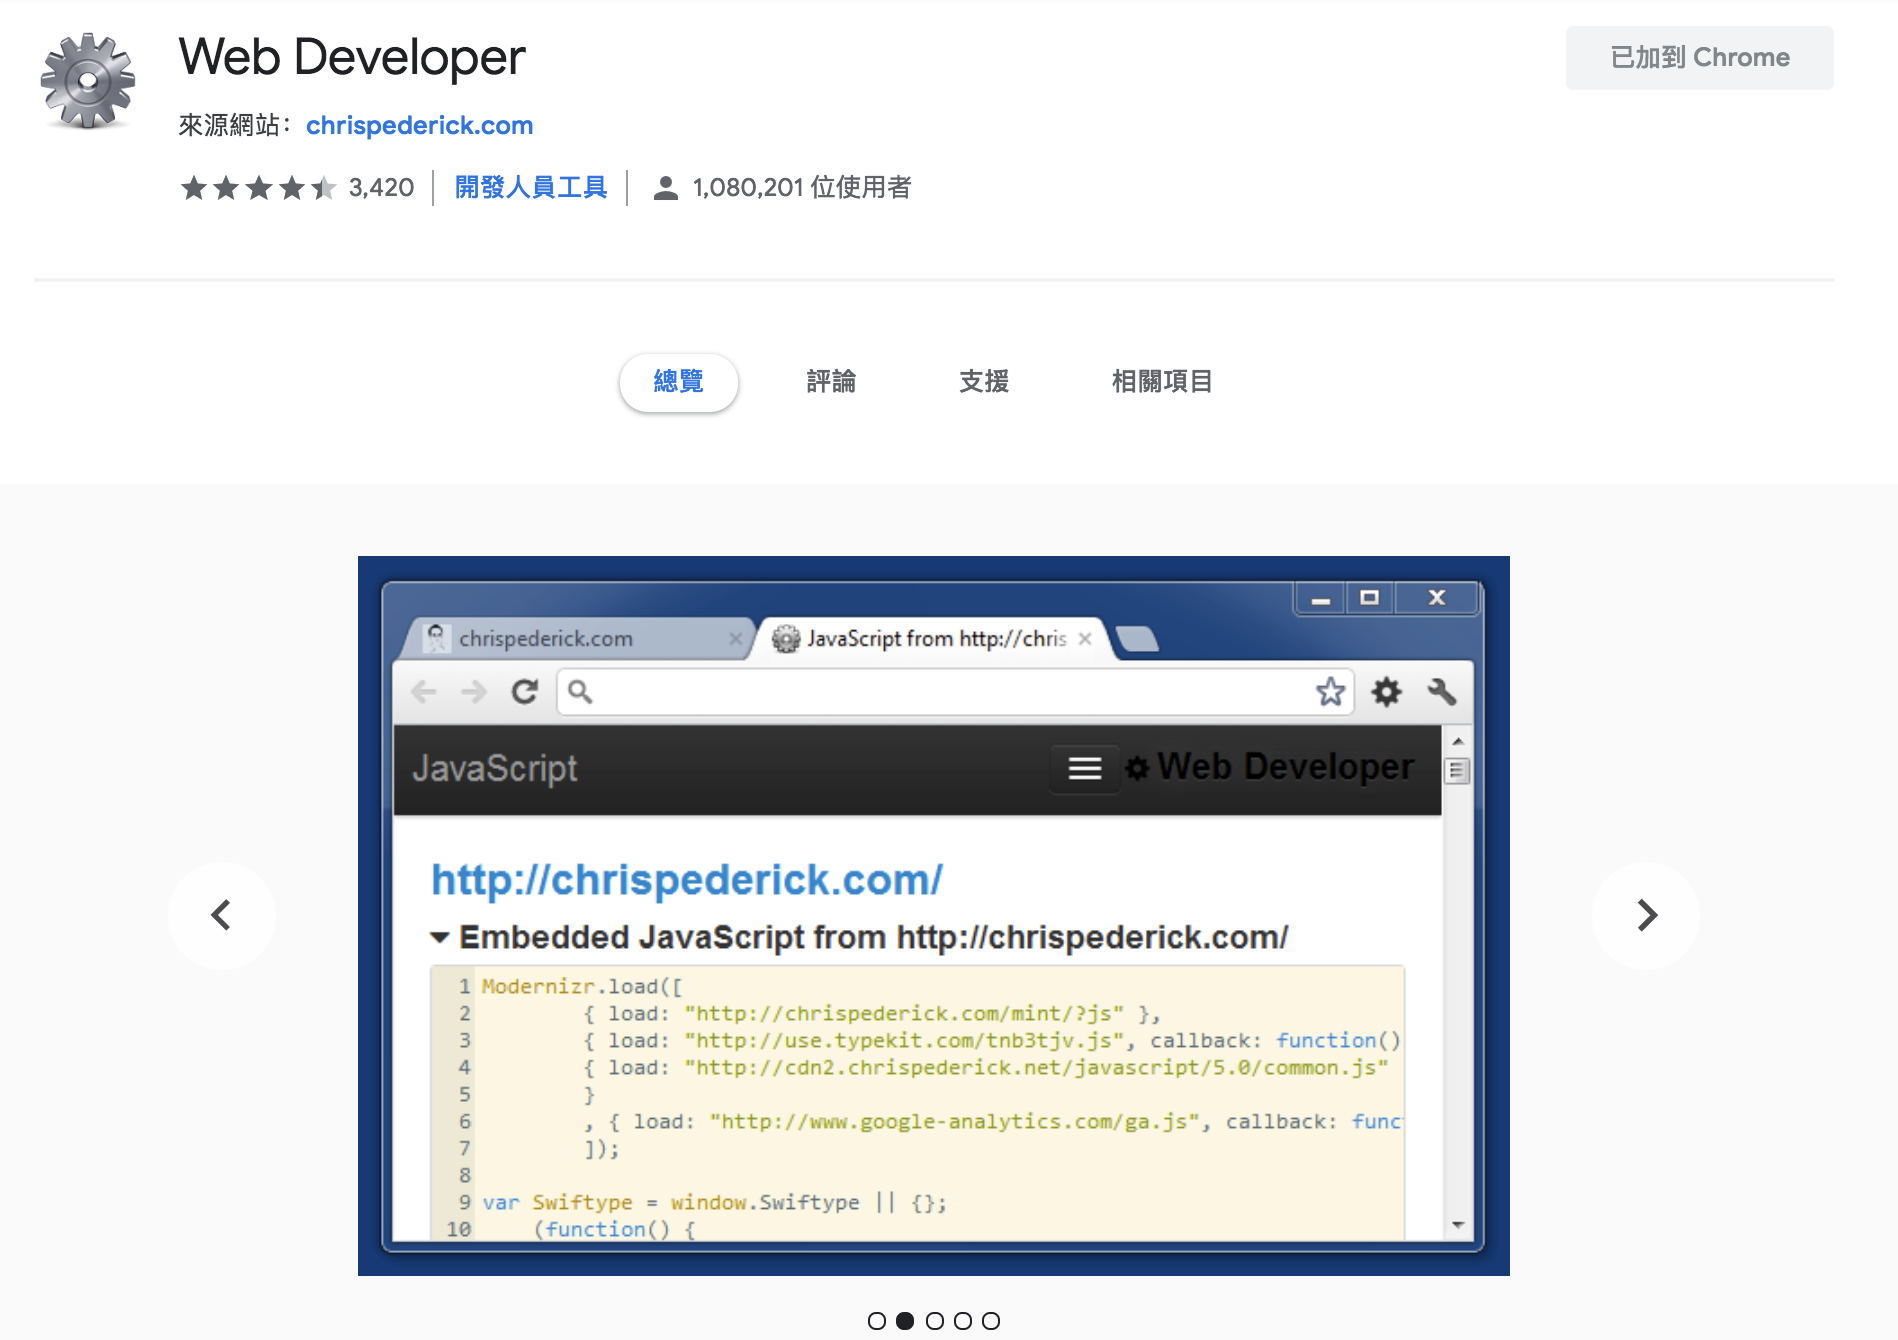Select the fourth carousel dot
The width and height of the screenshot is (1898, 1340).
click(963, 1321)
